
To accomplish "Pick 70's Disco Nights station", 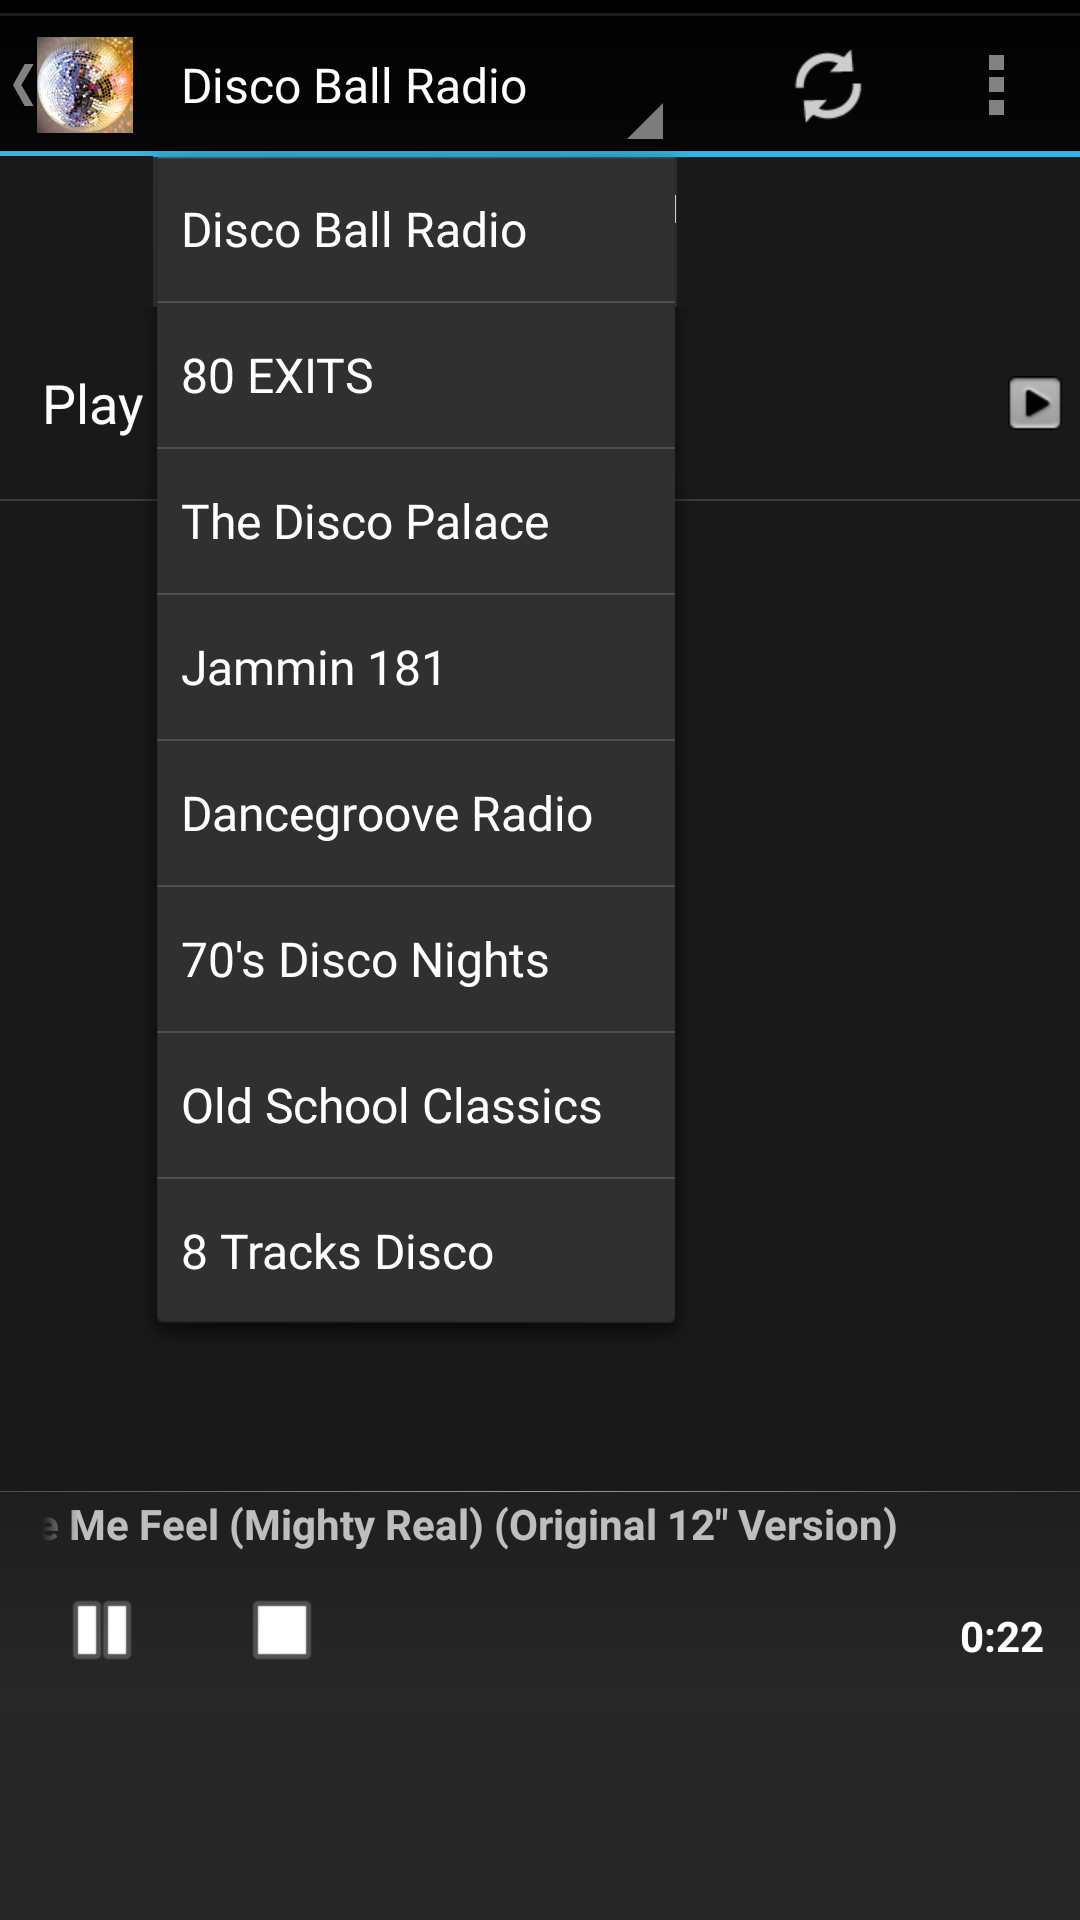I will (x=416, y=959).
